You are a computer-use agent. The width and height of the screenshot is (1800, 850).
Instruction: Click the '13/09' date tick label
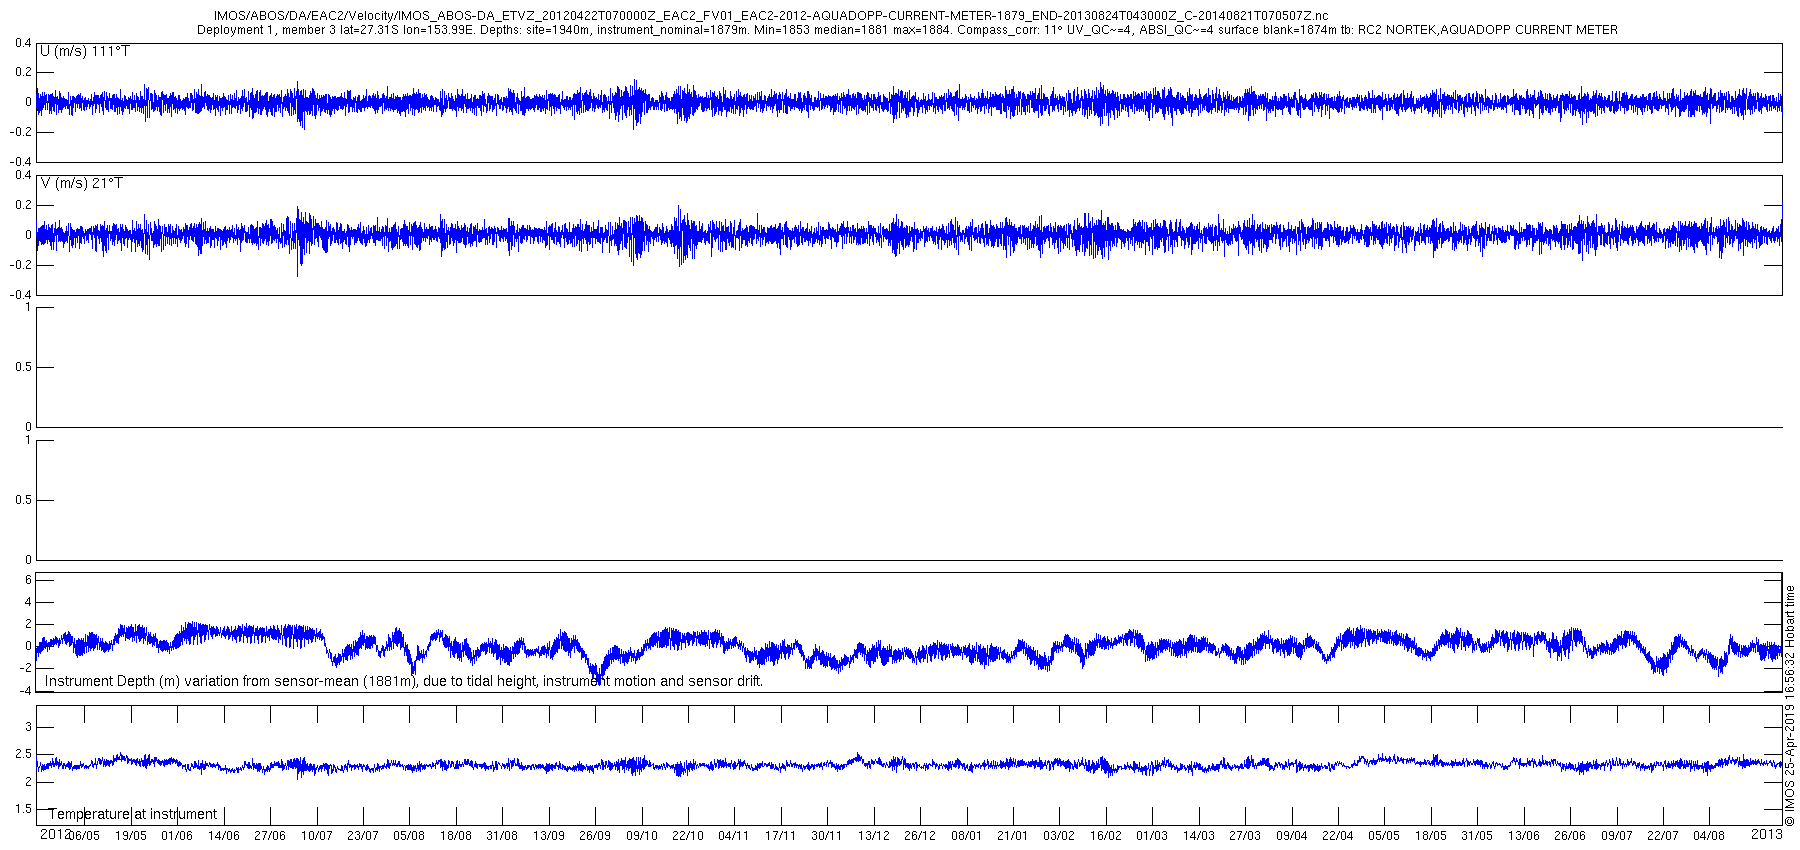(549, 836)
